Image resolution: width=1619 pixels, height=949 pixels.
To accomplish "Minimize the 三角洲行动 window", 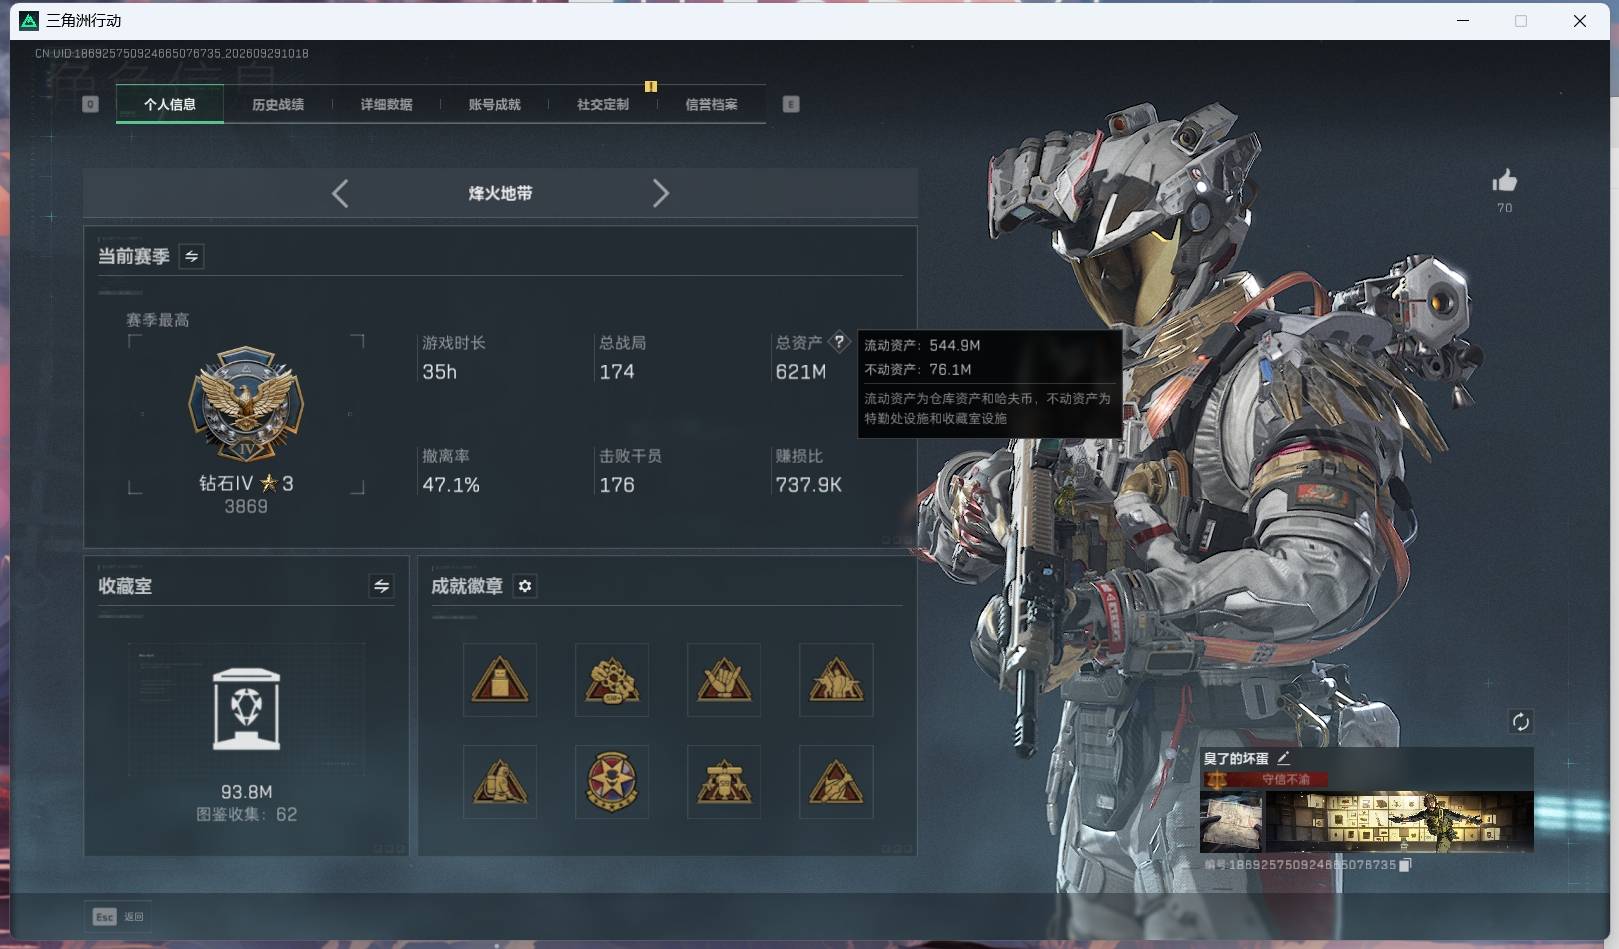I will [x=1463, y=20].
